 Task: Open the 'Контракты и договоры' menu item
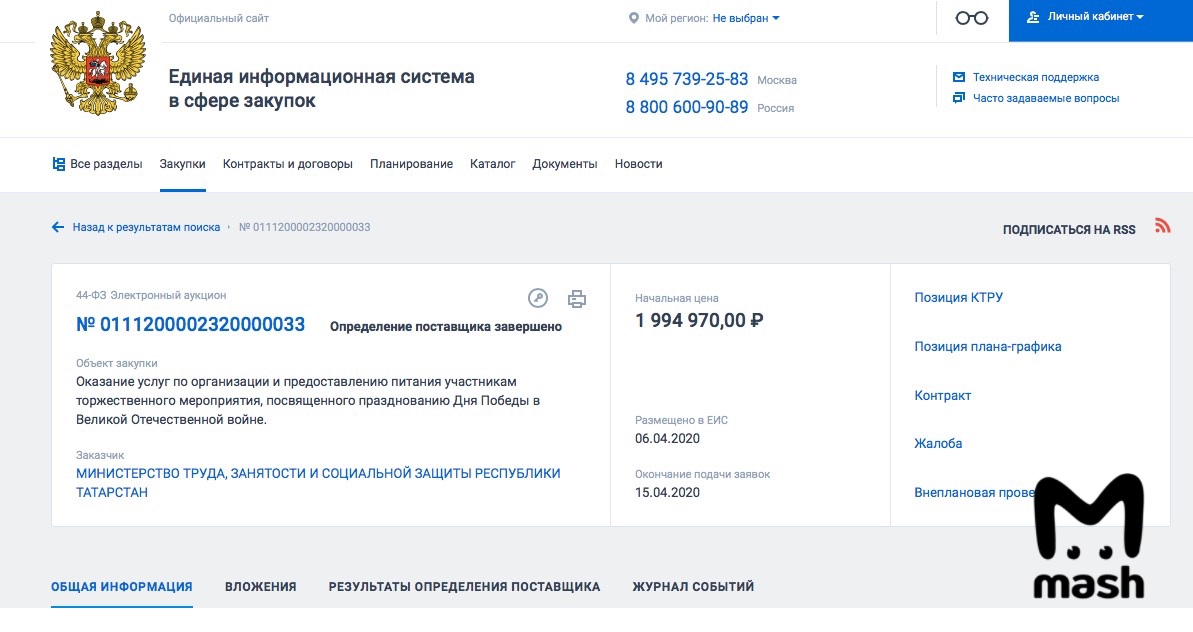pyautogui.click(x=287, y=164)
